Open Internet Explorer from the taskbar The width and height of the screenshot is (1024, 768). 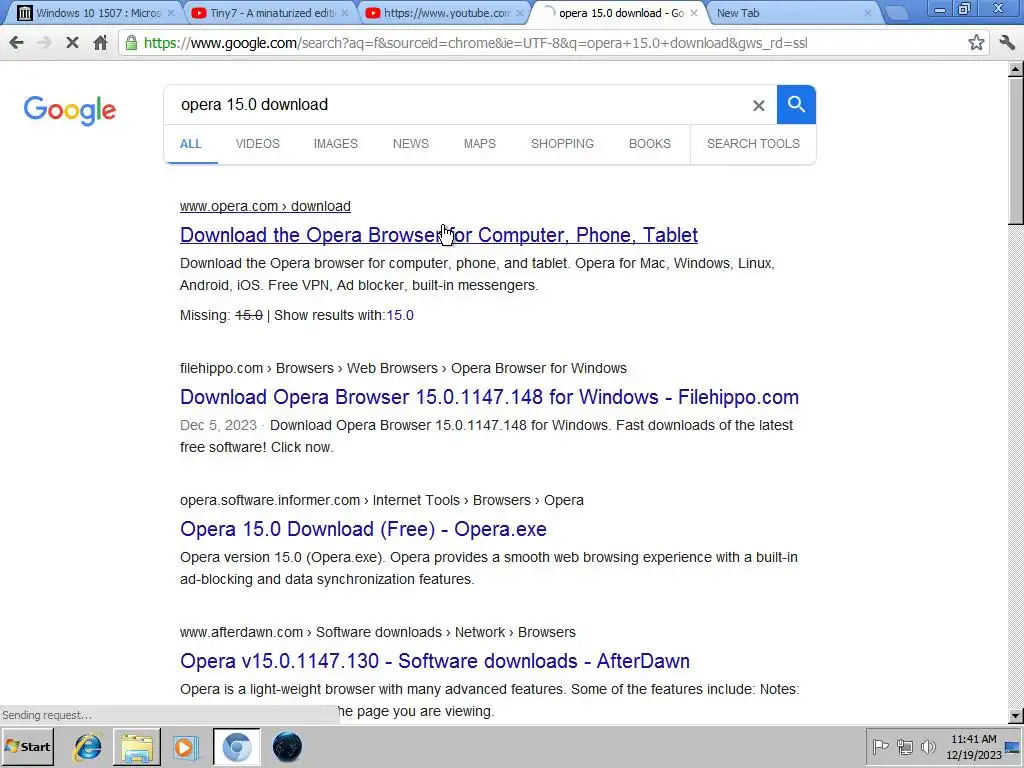[88, 747]
